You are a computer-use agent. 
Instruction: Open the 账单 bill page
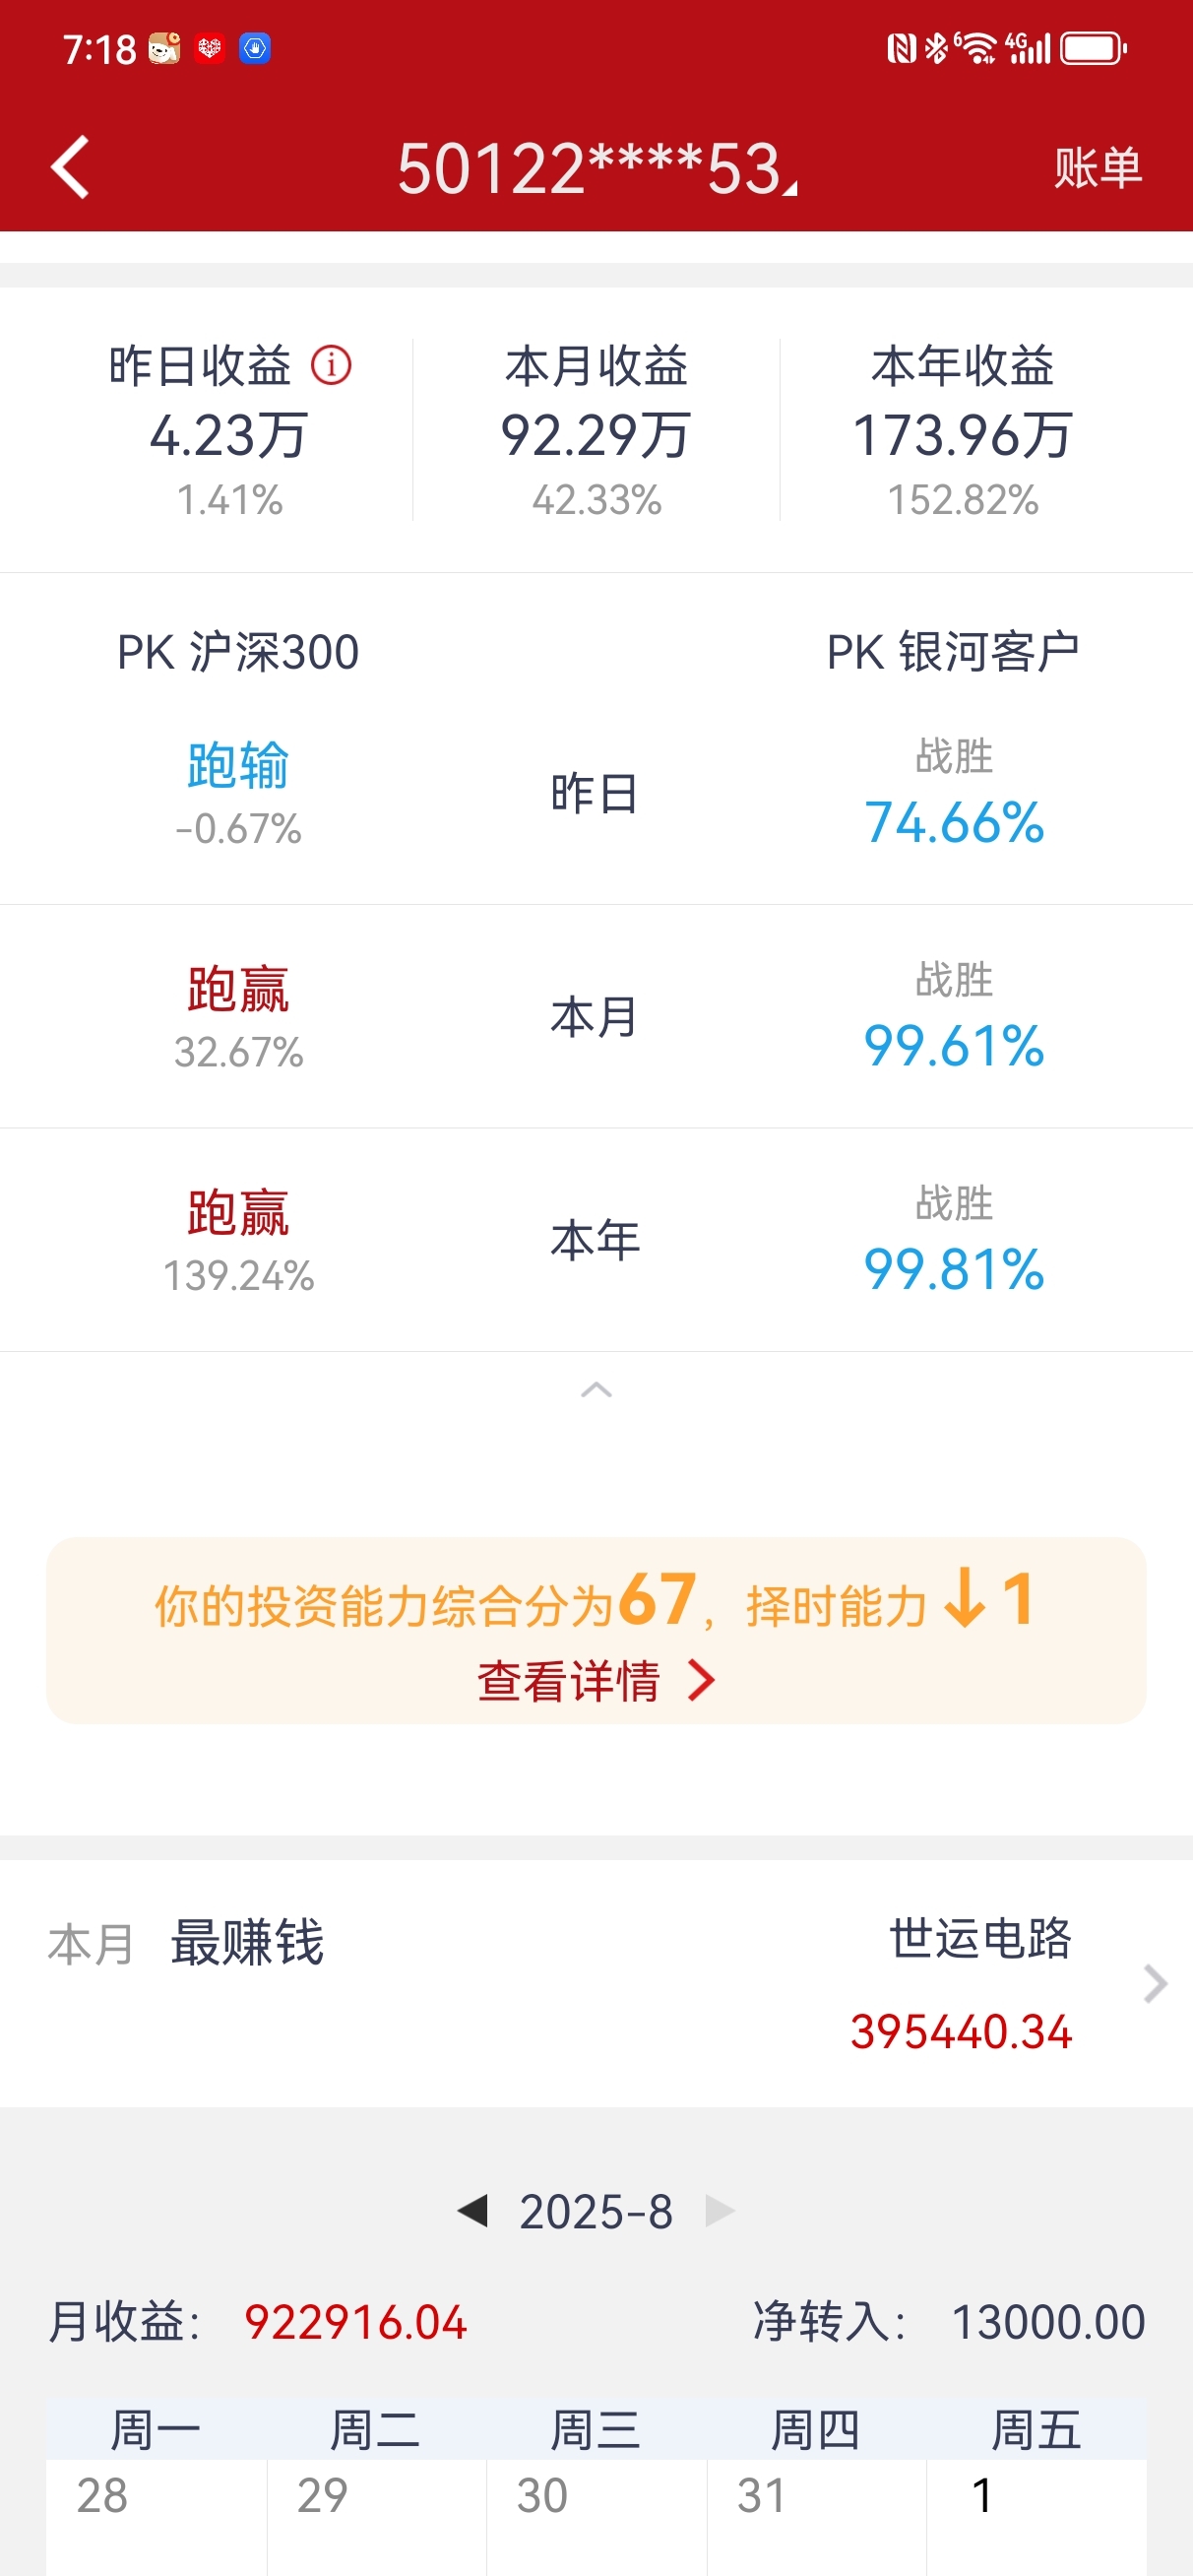1097,167
